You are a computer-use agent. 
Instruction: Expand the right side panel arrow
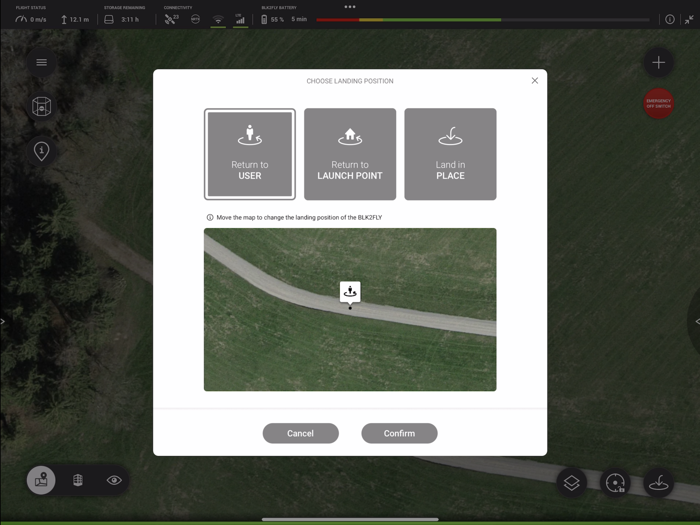pyautogui.click(x=697, y=321)
